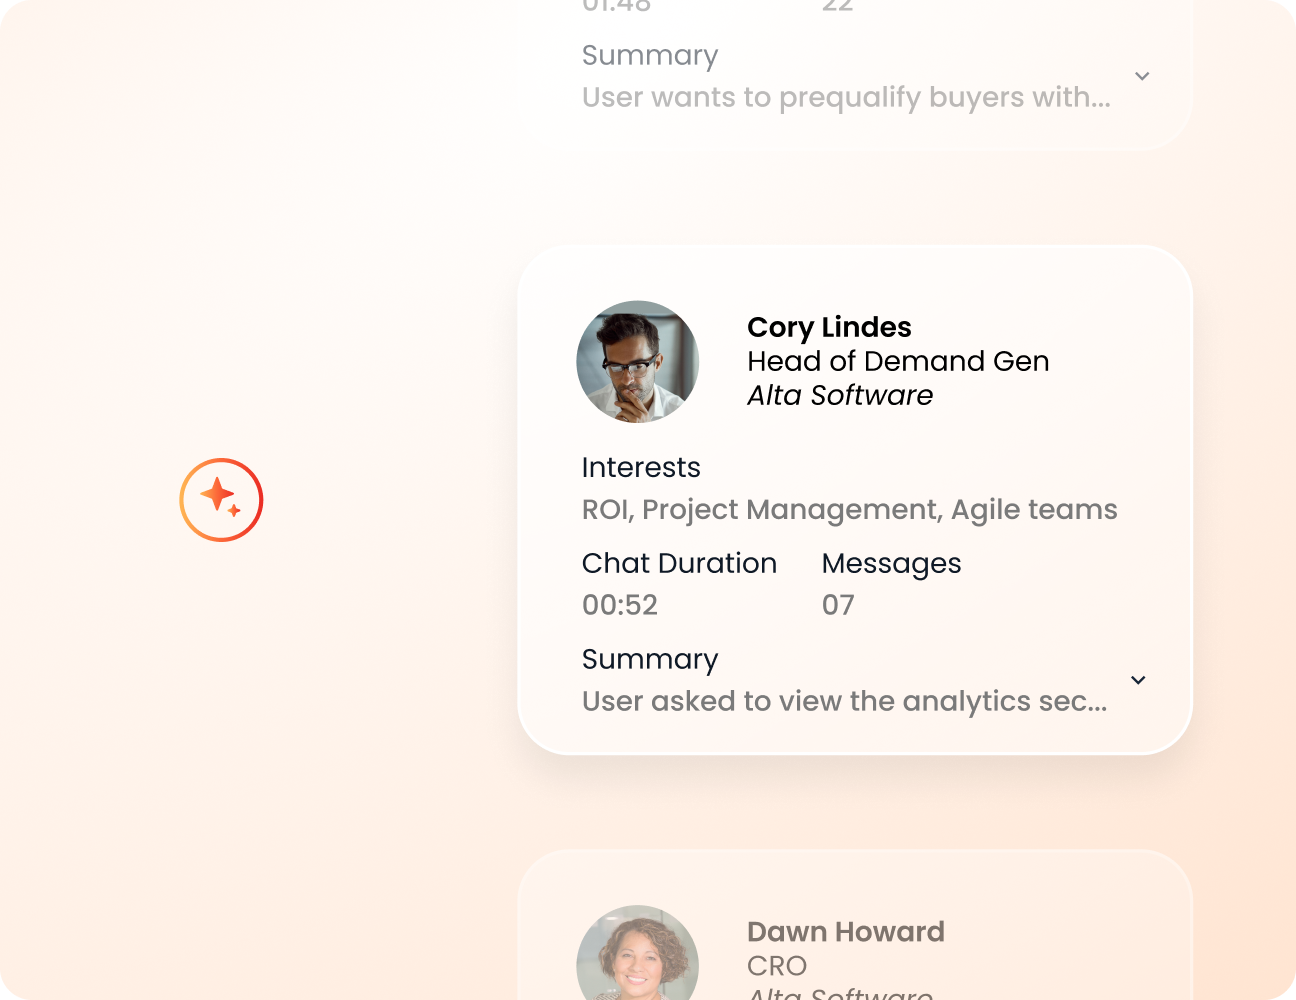Click the Head of Demand Gen title

click(897, 361)
